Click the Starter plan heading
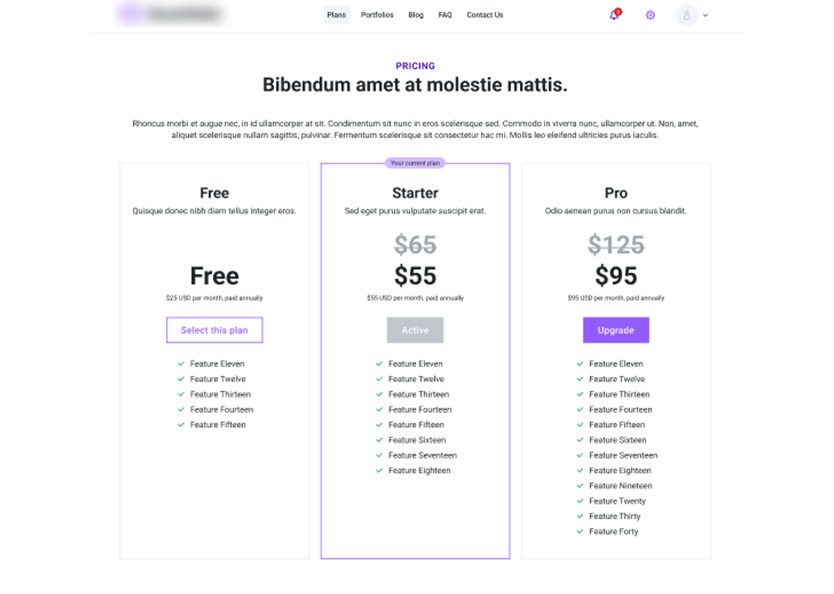Screen dimensions: 834x594 click(415, 193)
